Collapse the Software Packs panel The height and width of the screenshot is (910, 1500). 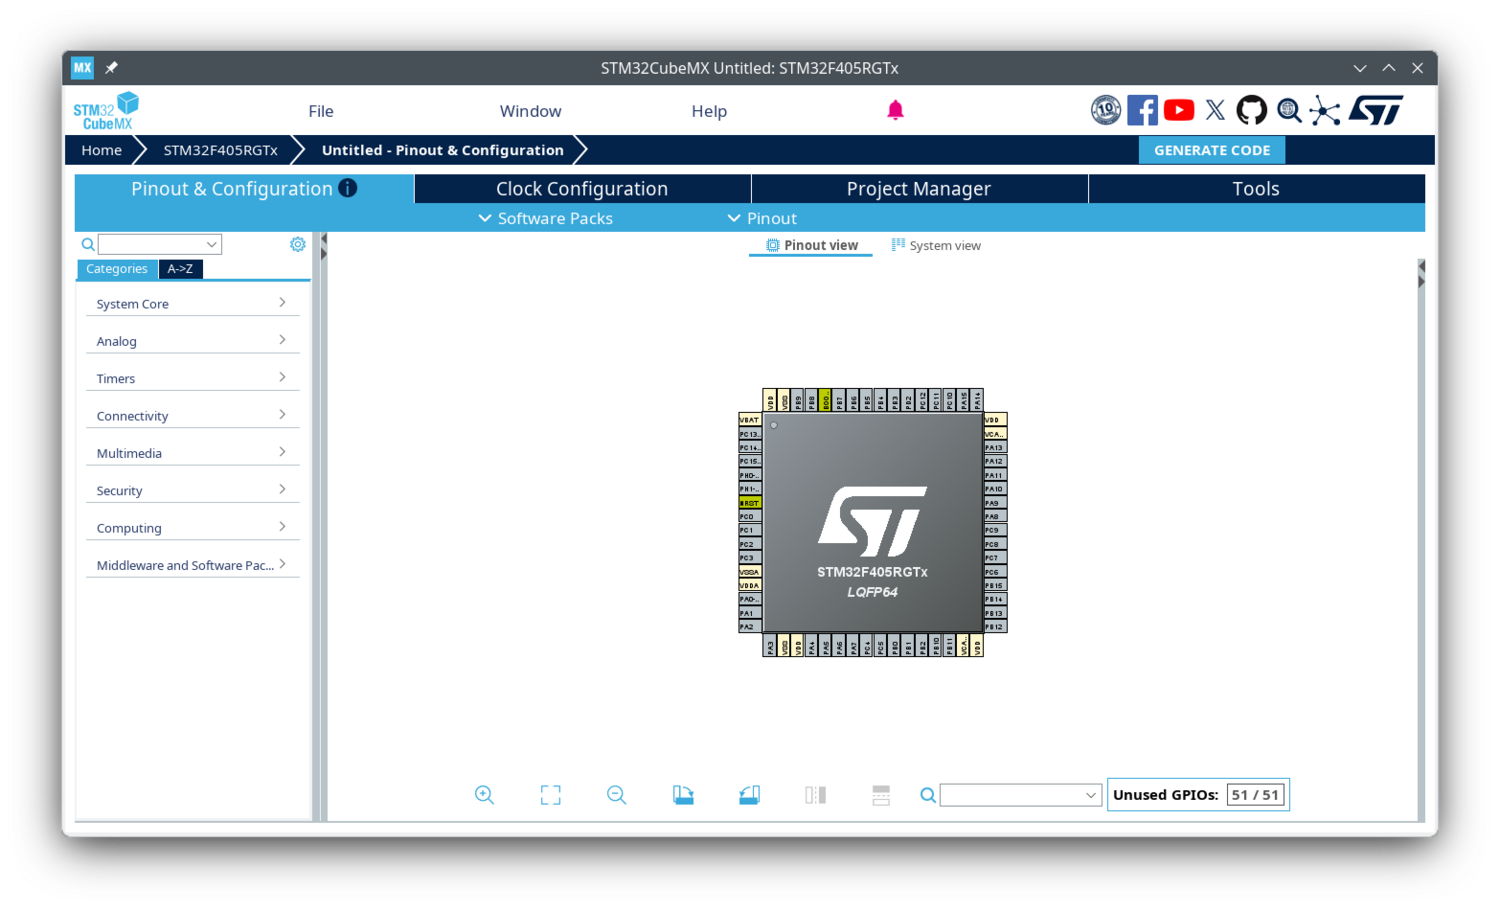[x=544, y=218]
